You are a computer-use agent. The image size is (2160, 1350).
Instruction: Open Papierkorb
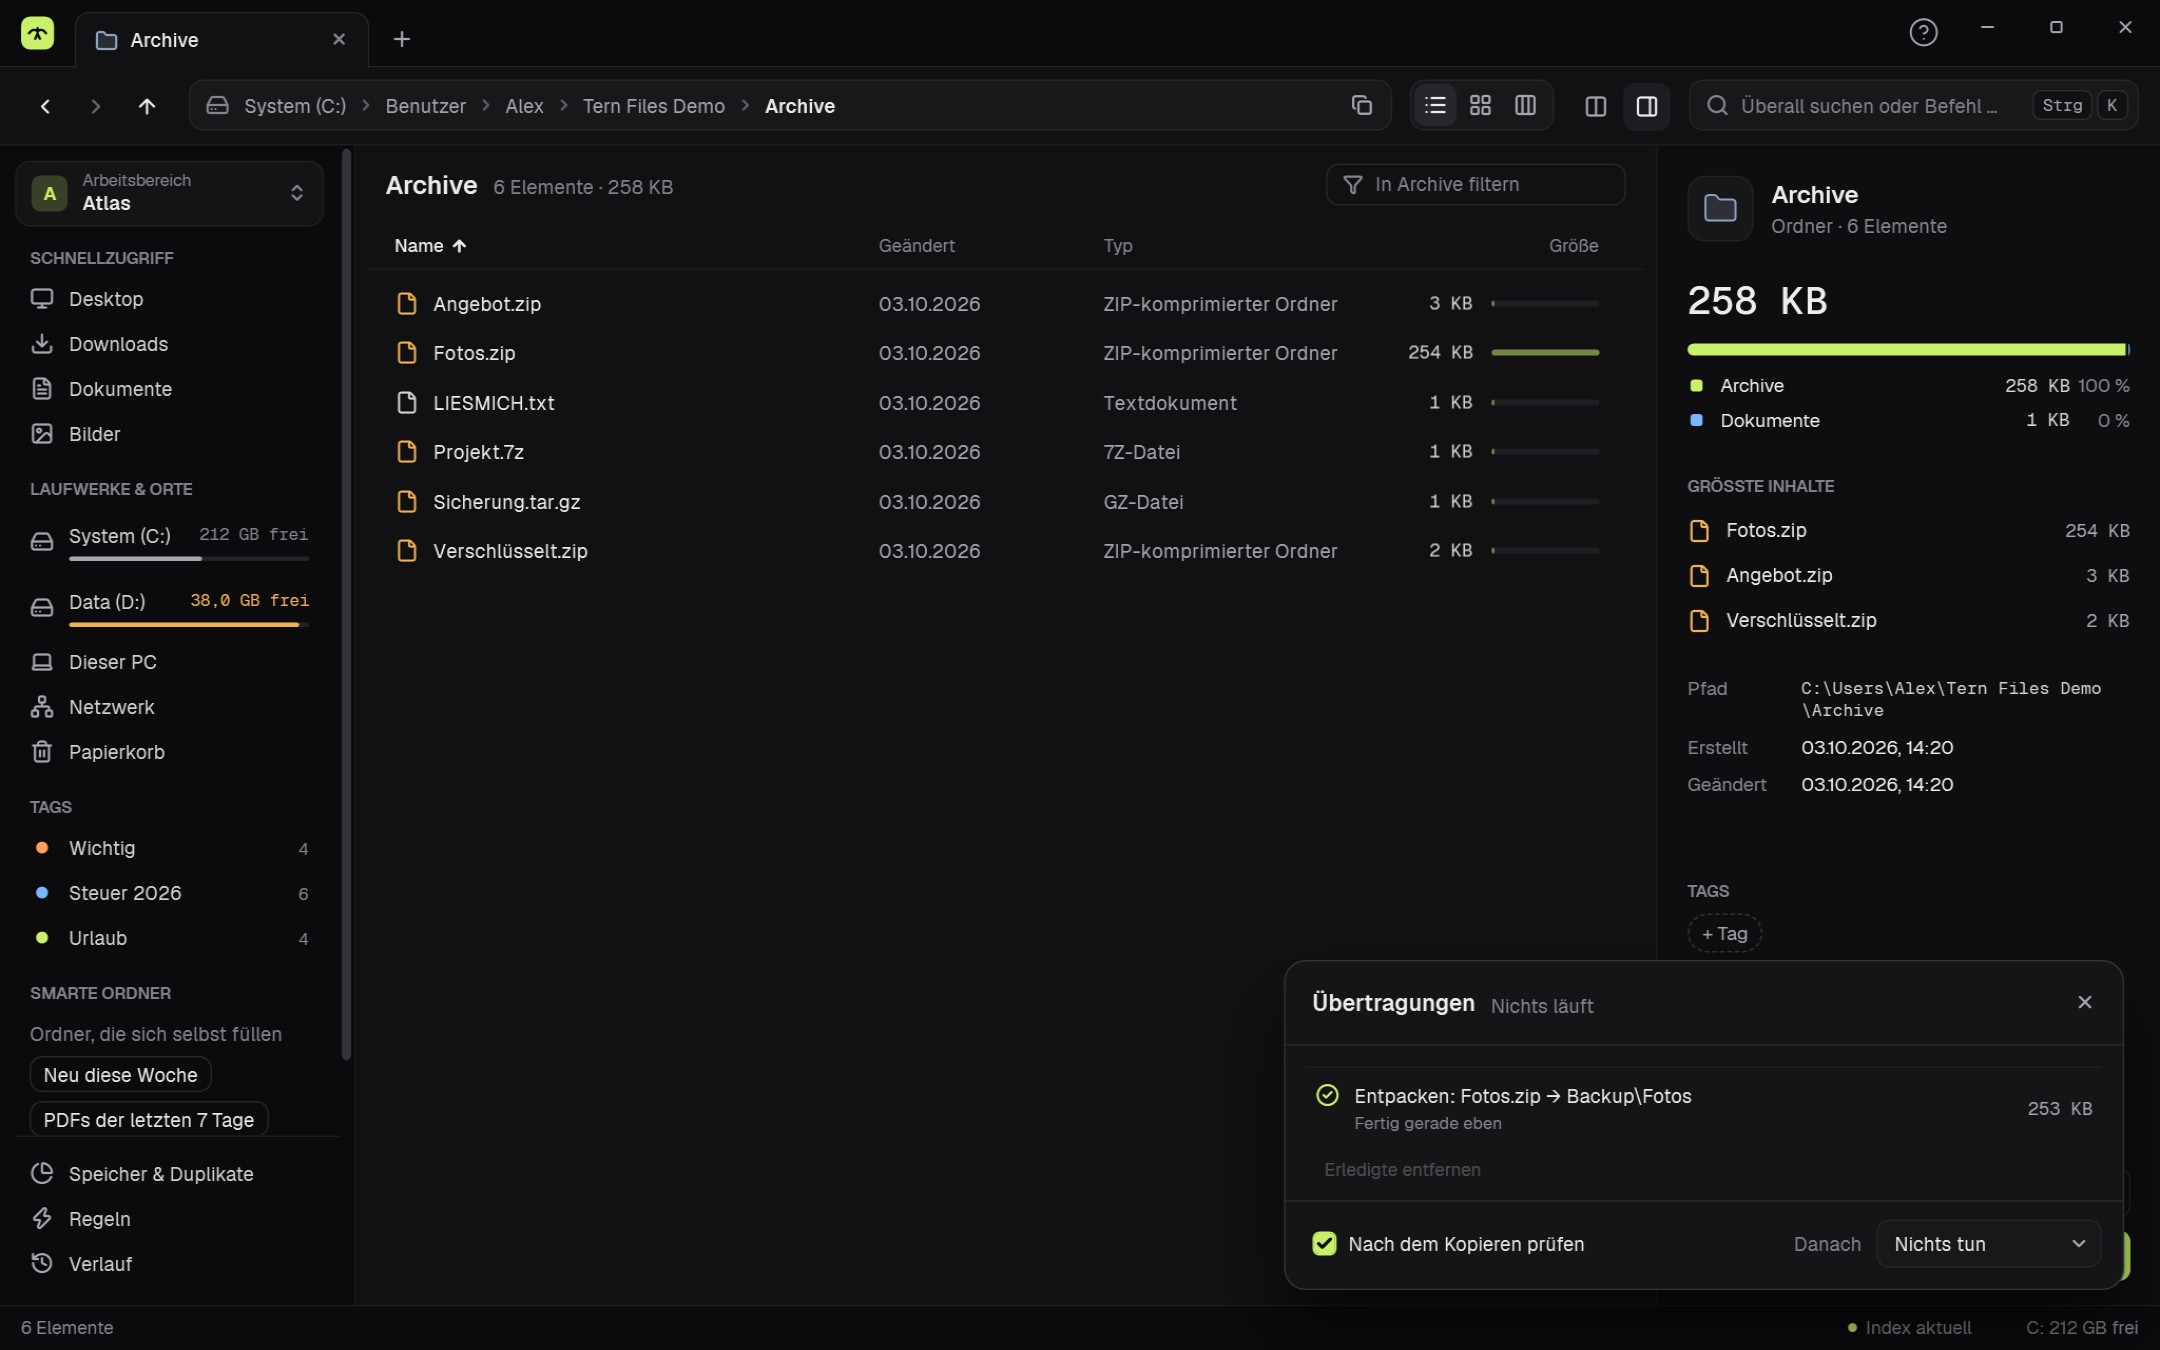click(169, 752)
